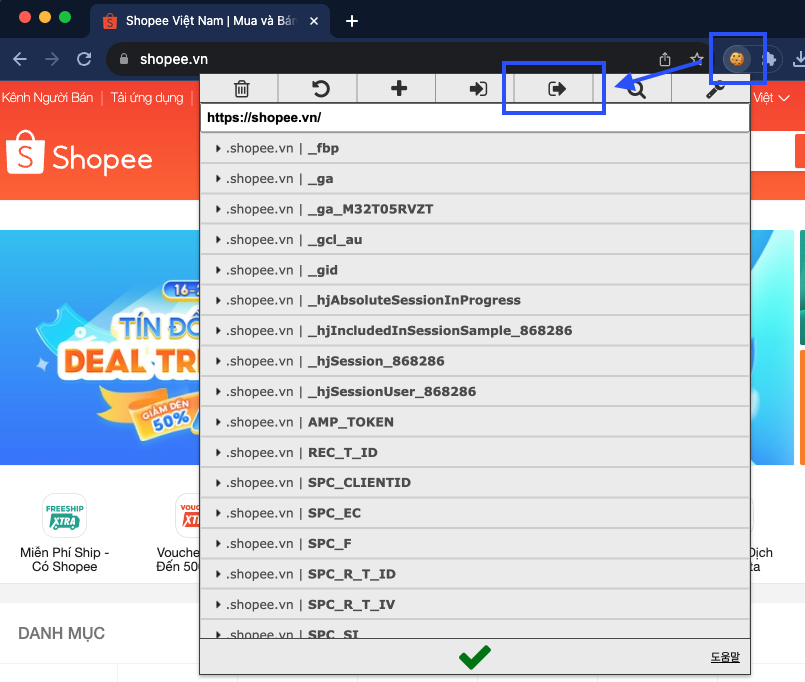Click the export cookies icon

[557, 89]
